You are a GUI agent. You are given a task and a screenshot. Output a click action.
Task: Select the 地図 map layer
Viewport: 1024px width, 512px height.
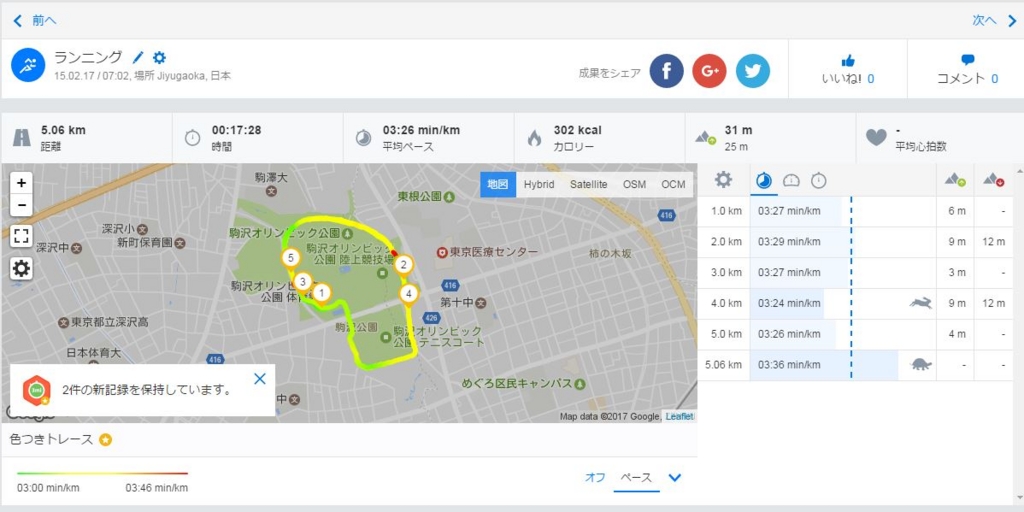[498, 185]
